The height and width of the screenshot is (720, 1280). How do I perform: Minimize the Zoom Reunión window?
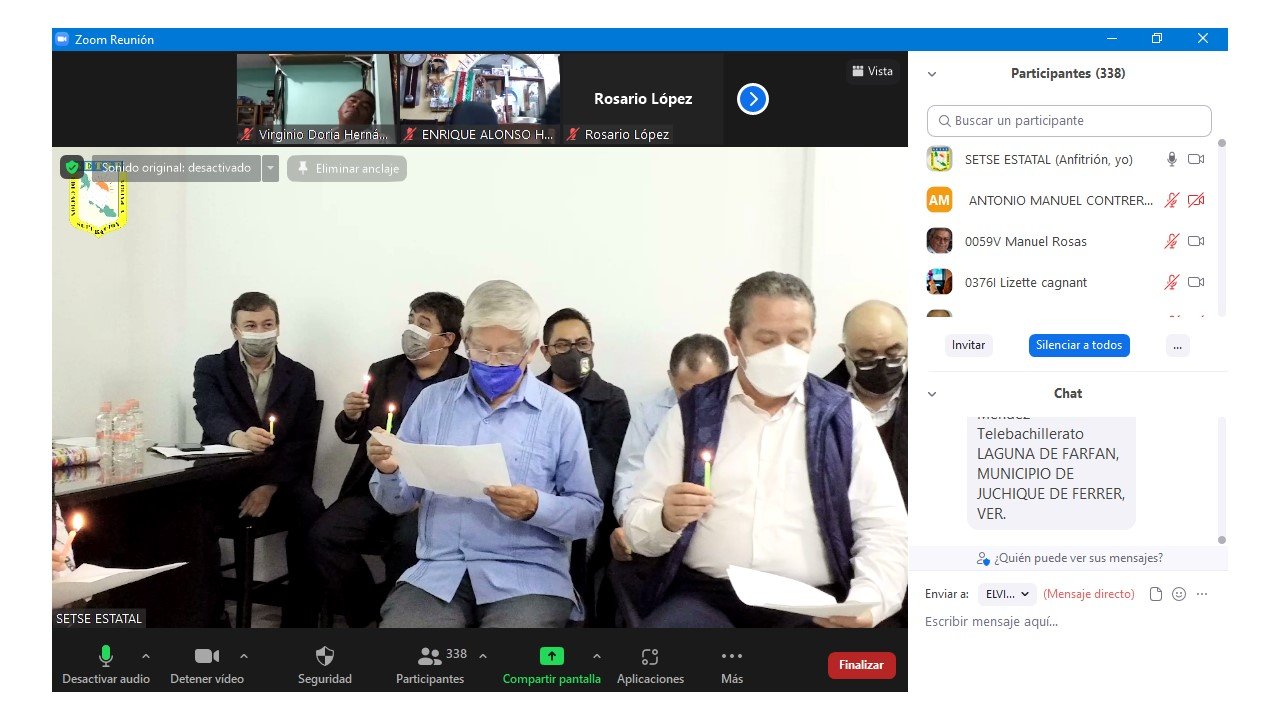[1112, 39]
